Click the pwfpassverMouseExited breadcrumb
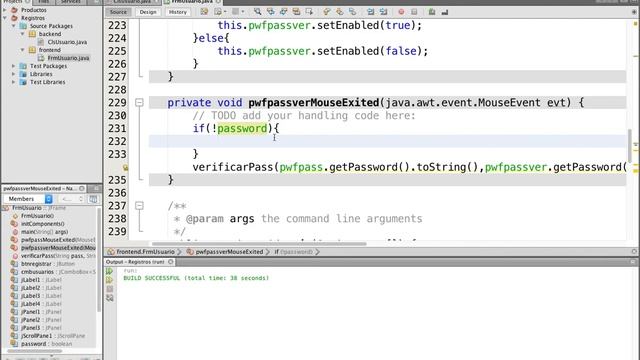Image resolution: width=640 pixels, height=360 pixels. pos(229,252)
